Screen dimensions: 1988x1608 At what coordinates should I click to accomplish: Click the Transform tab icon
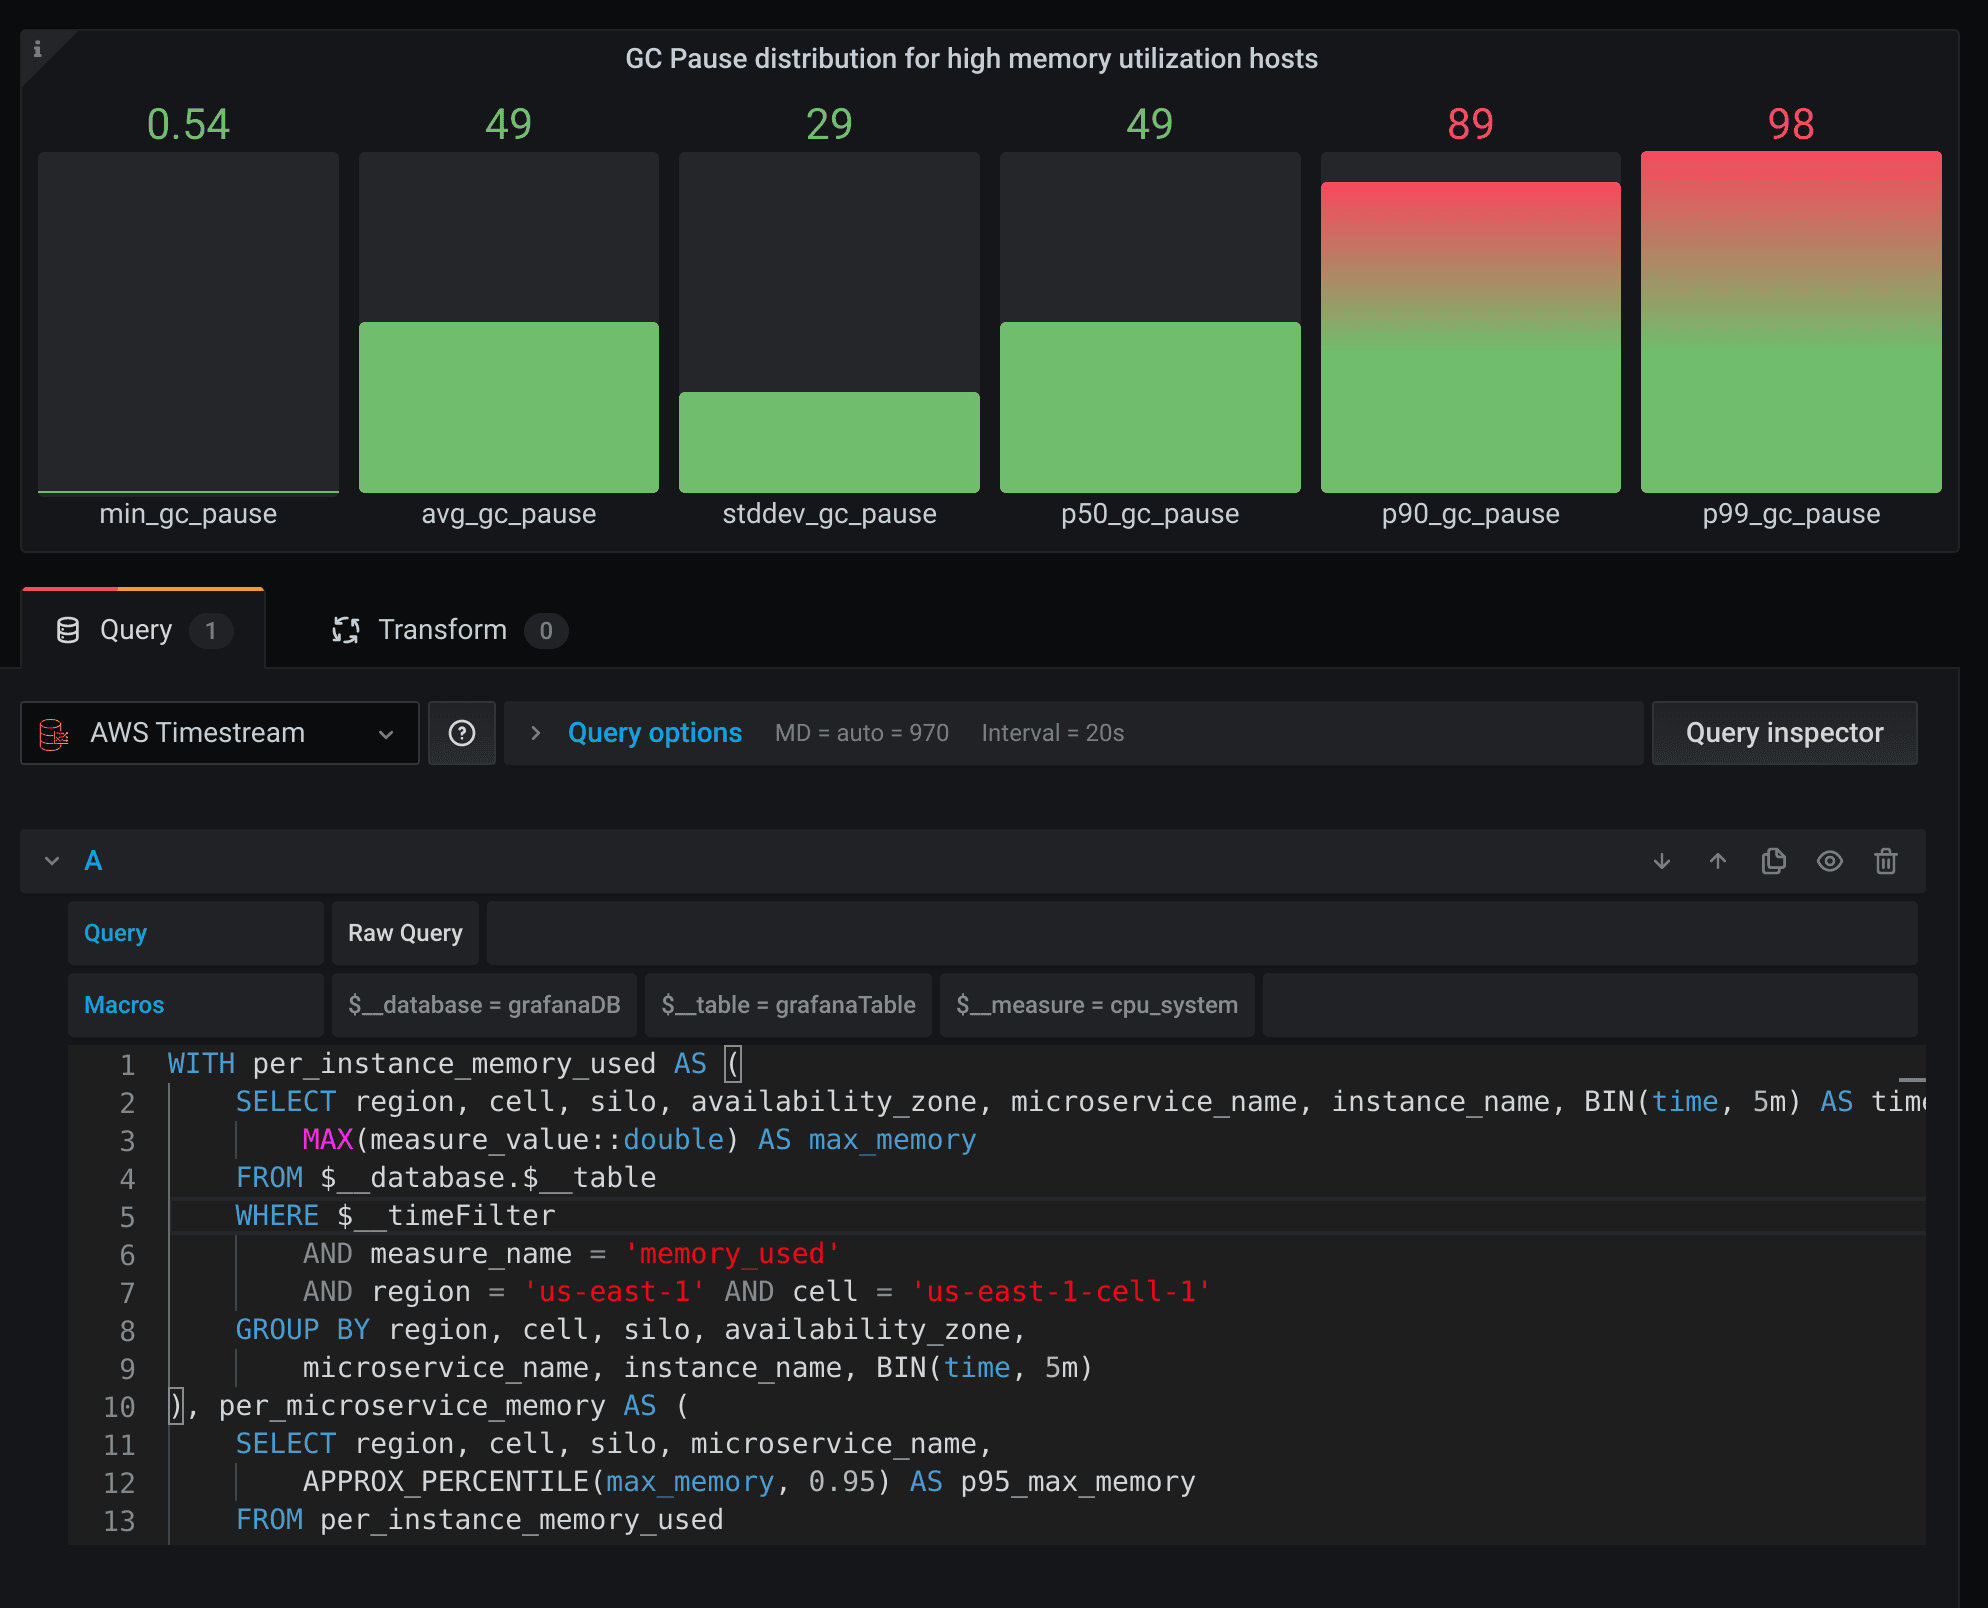point(346,630)
